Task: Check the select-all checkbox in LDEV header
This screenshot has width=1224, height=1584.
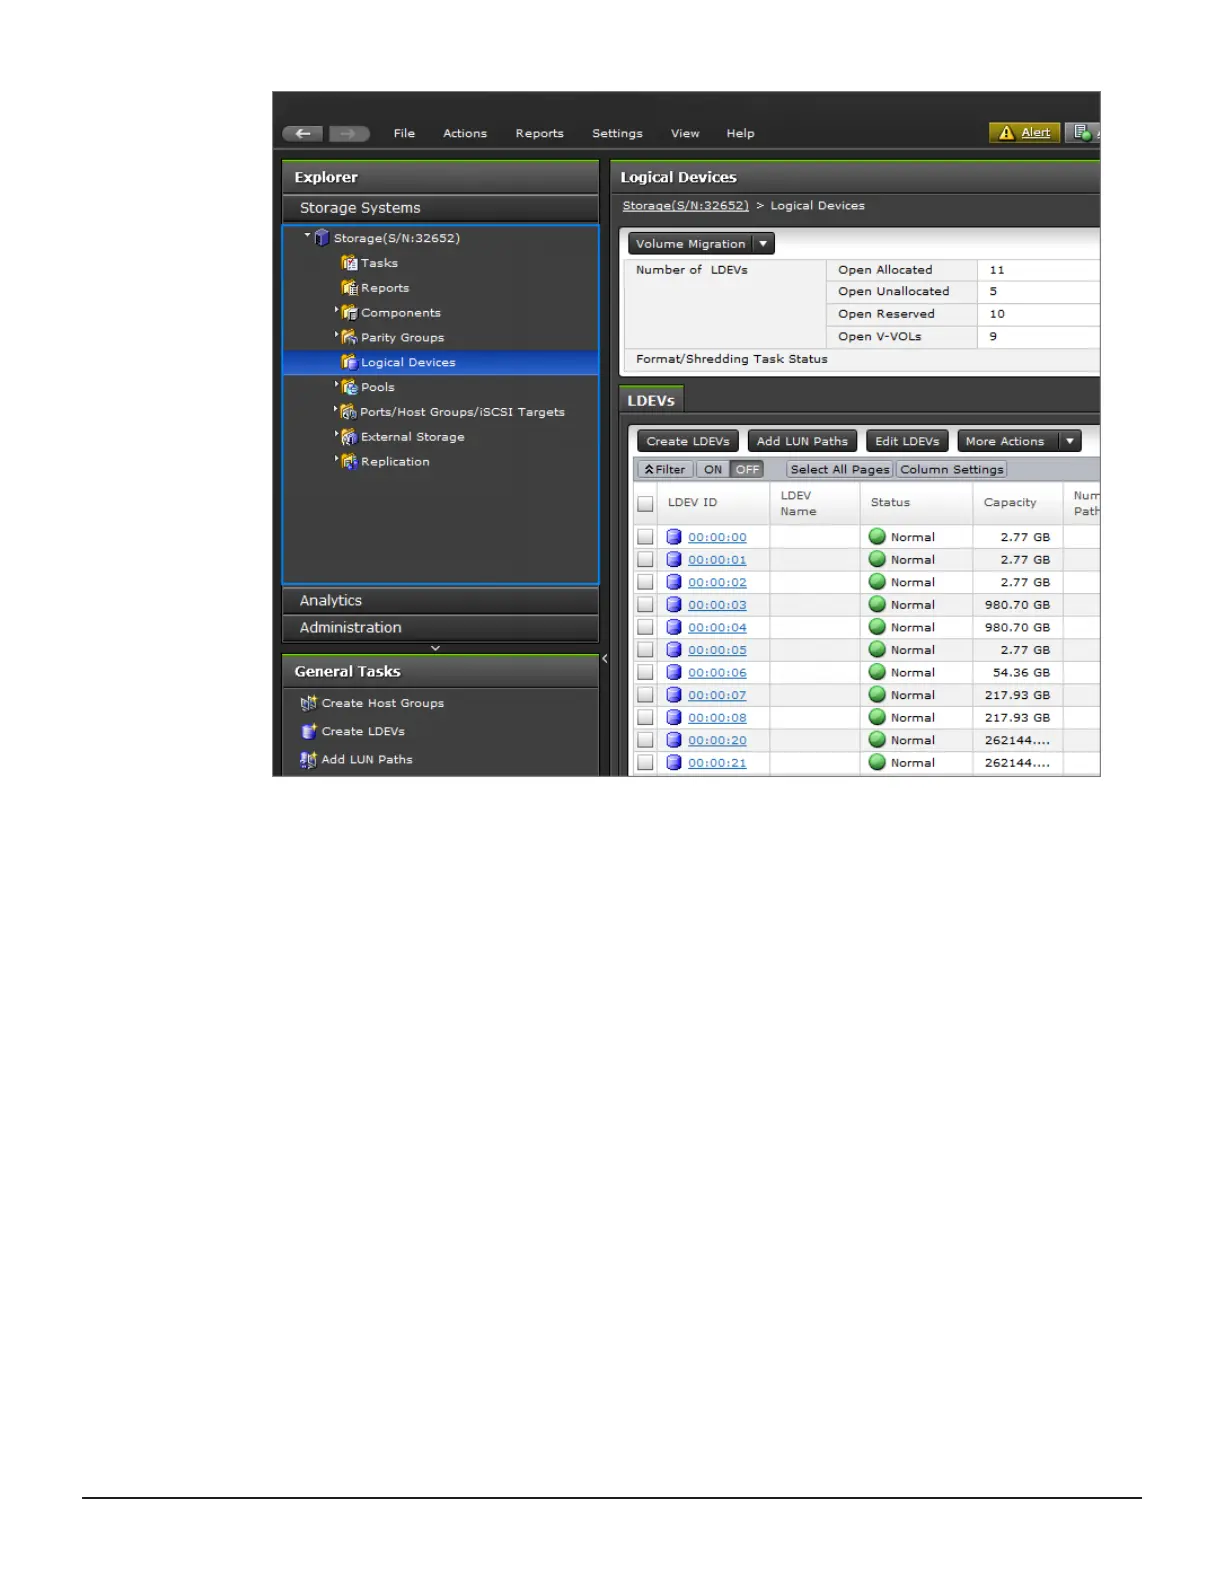Action: point(645,504)
